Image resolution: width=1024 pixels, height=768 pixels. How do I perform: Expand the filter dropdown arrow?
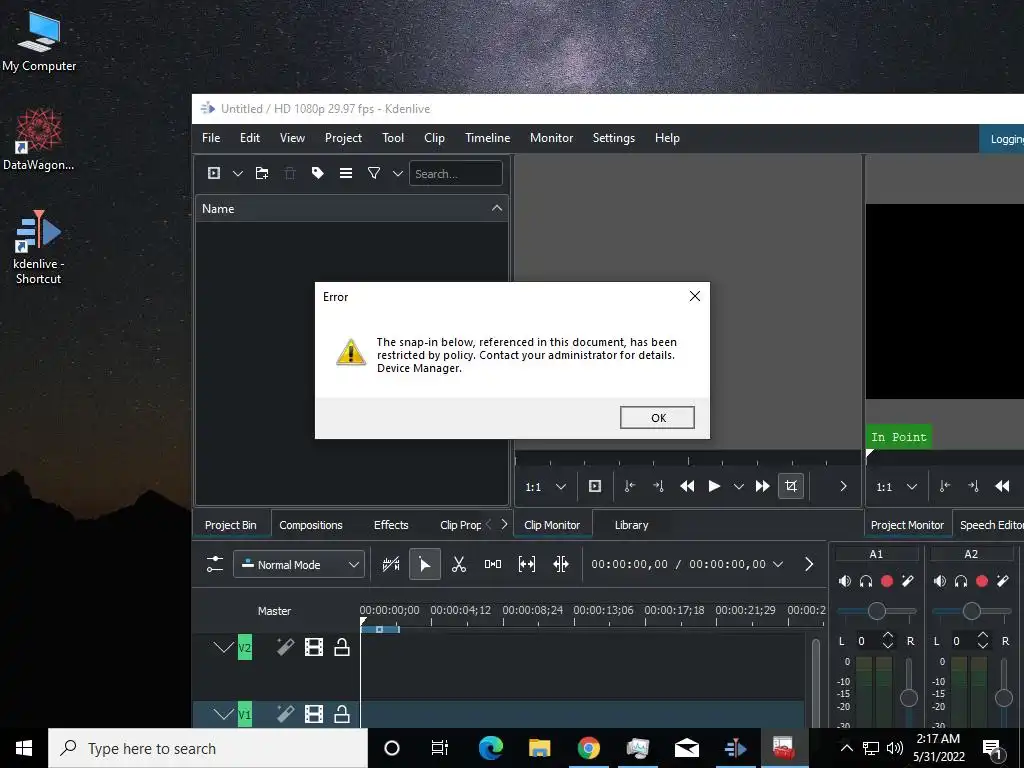(397, 174)
